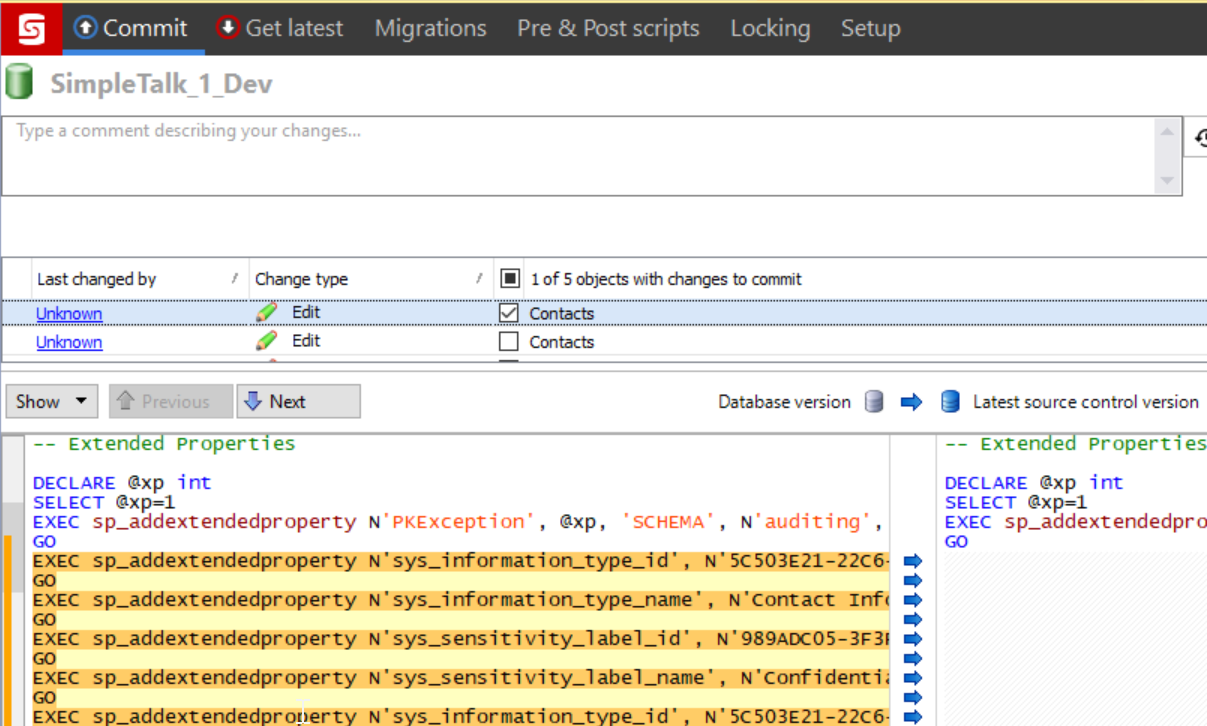This screenshot has height=726, width=1207.
Task: Click the blue arrow between version icons
Action: pyautogui.click(x=911, y=402)
